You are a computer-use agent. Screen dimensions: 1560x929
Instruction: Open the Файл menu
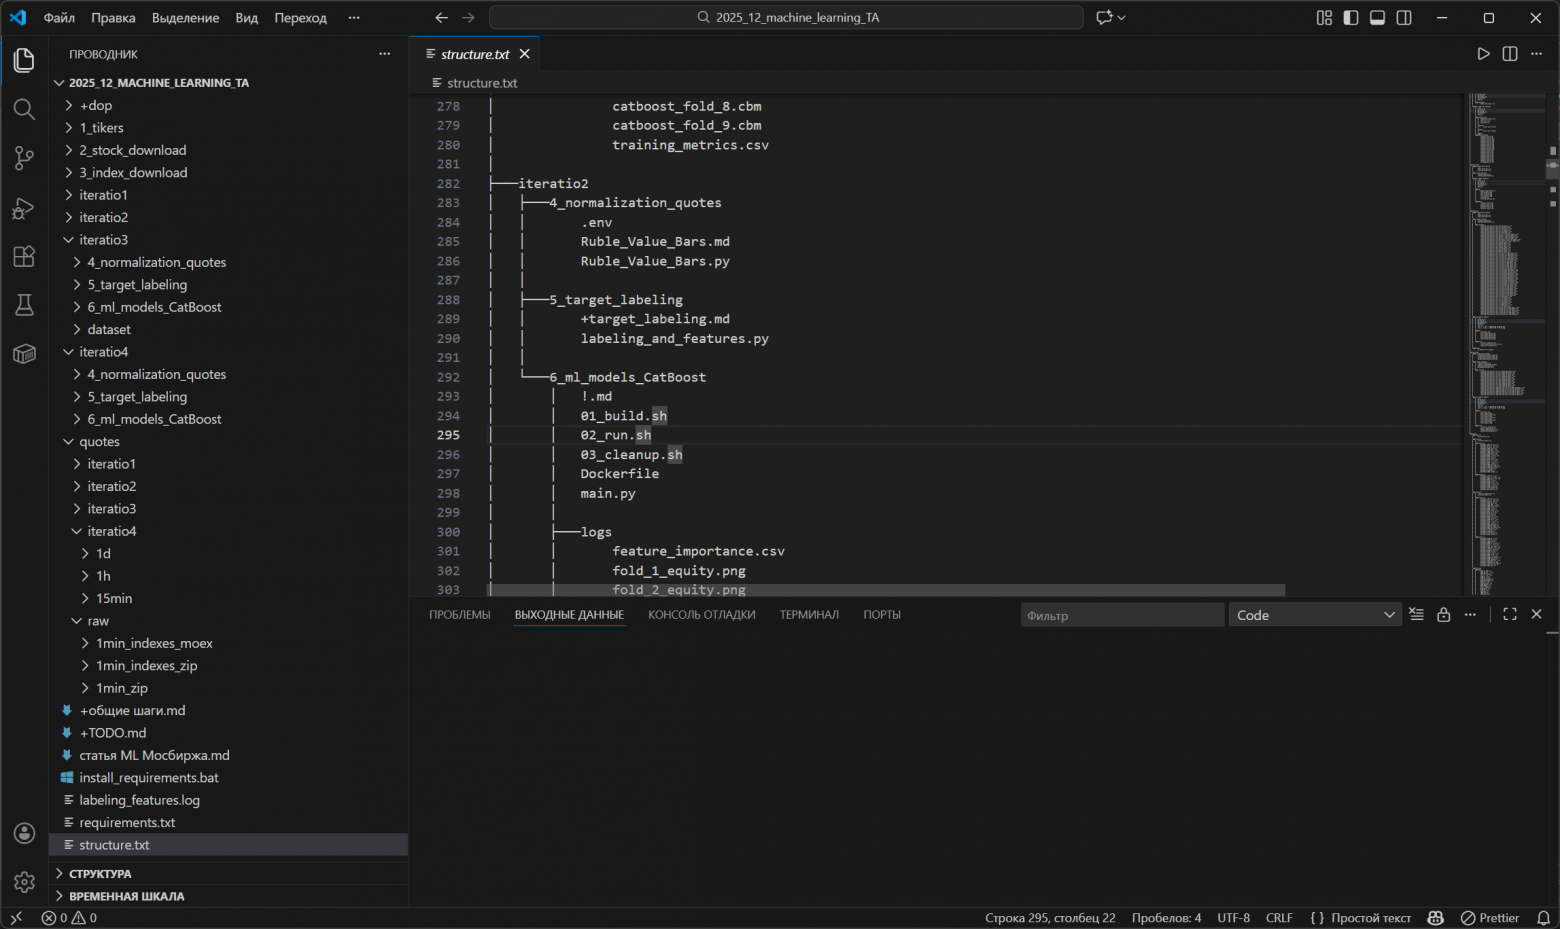pyautogui.click(x=59, y=17)
